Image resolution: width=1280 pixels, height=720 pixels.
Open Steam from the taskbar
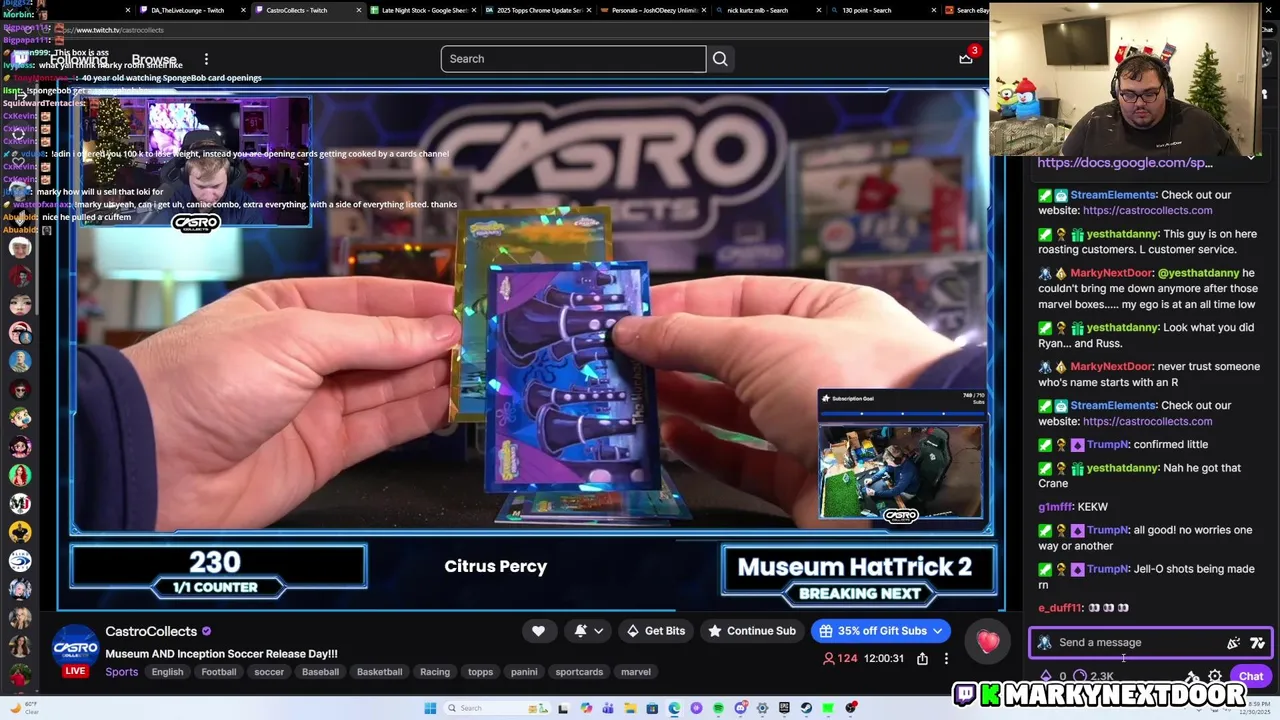point(806,708)
